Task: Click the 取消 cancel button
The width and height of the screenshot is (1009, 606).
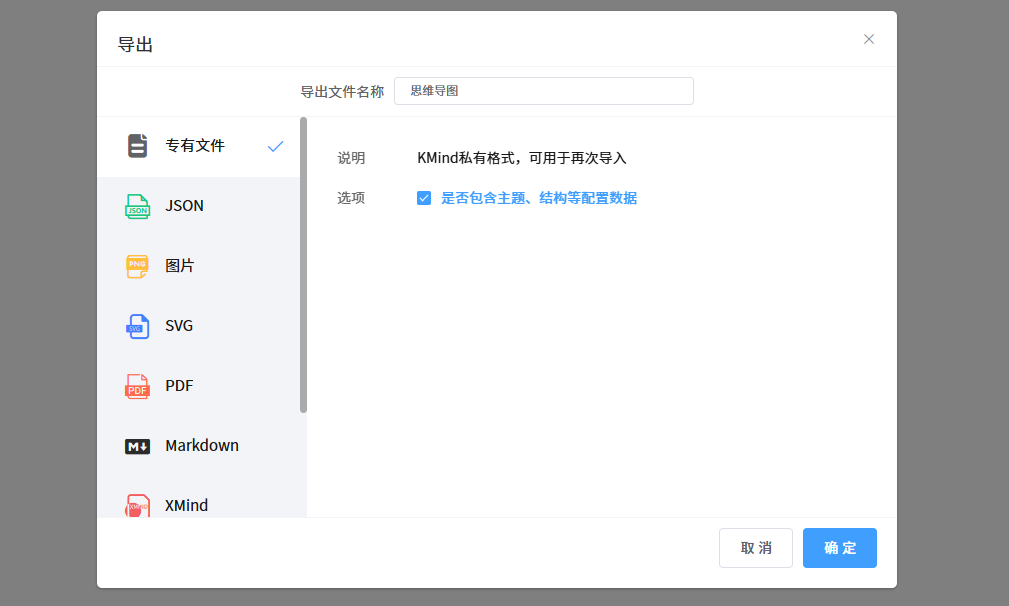Action: click(755, 547)
